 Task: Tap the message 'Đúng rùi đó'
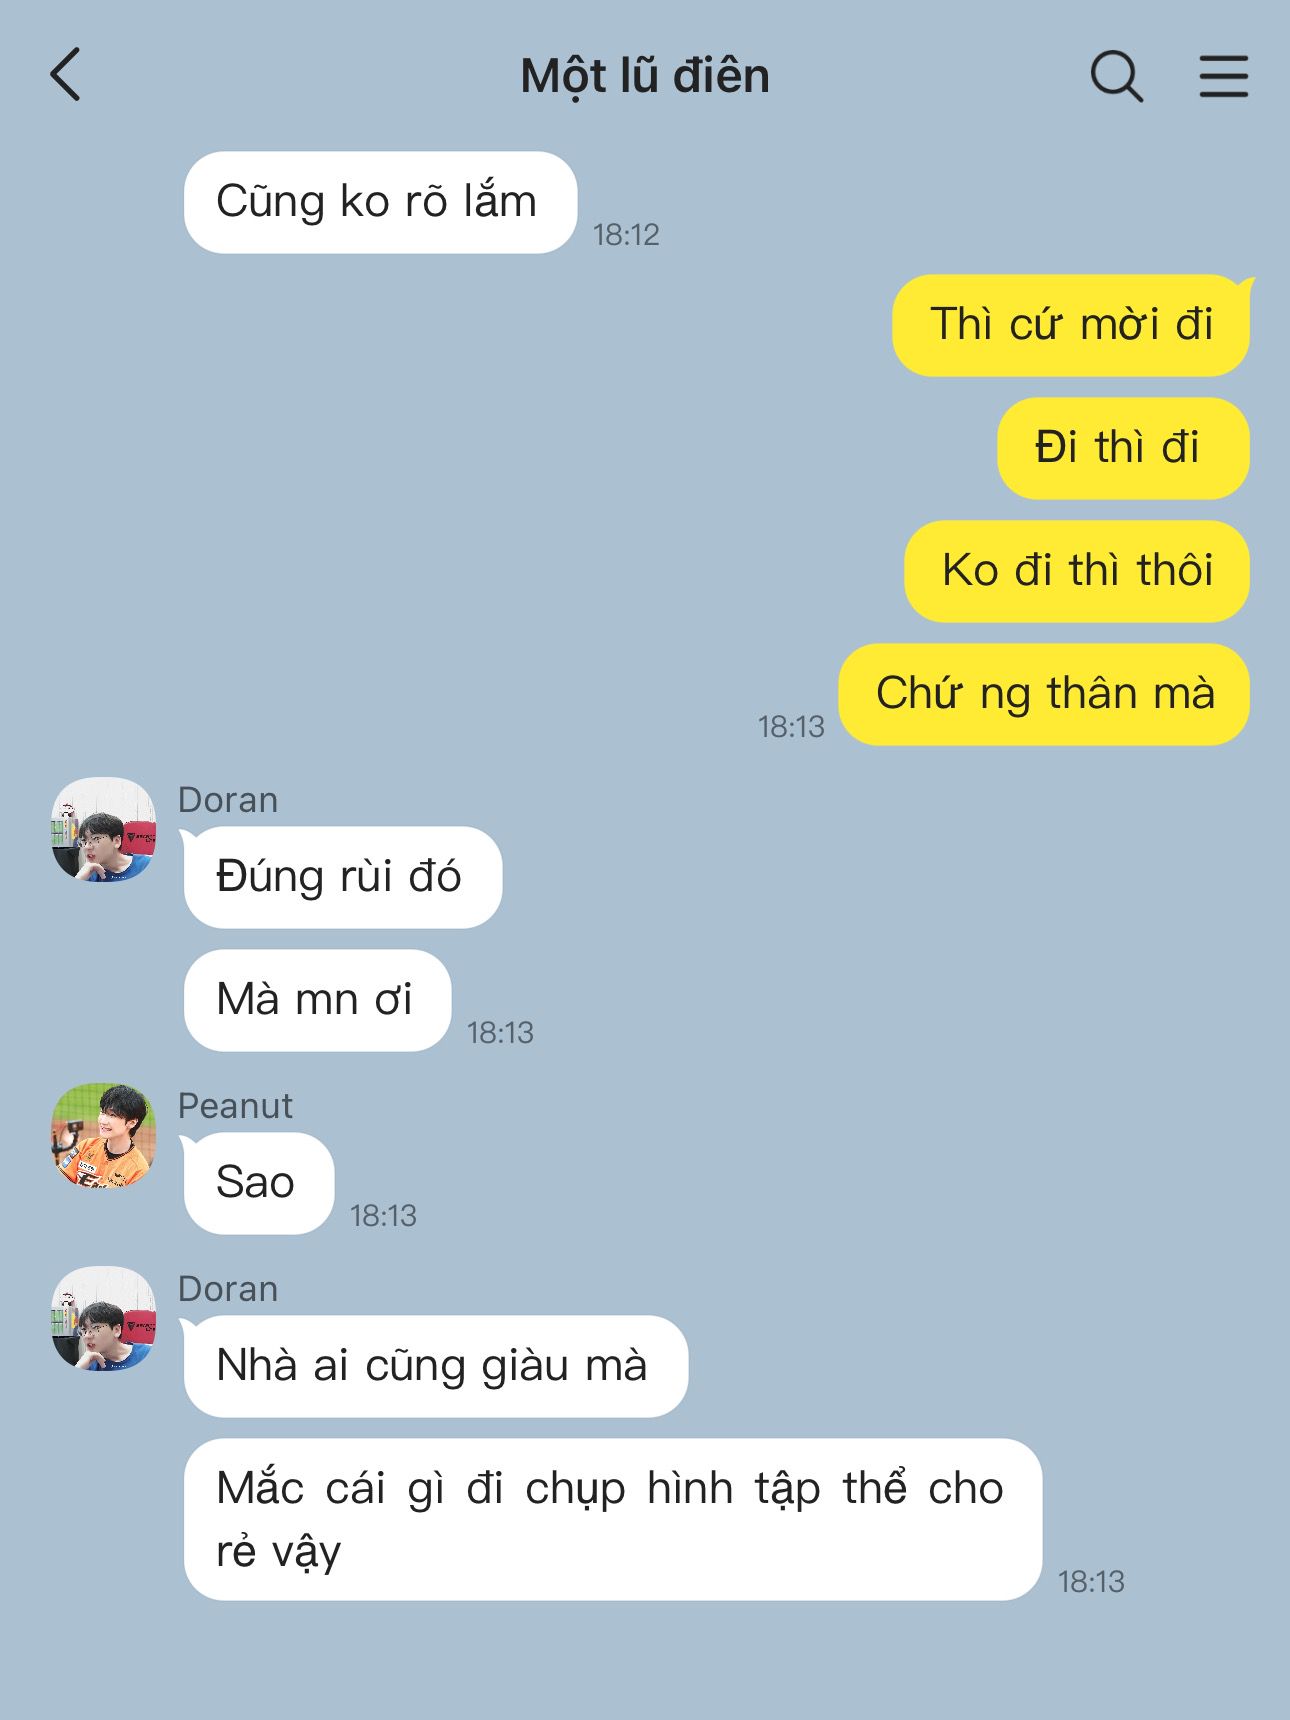(x=342, y=877)
